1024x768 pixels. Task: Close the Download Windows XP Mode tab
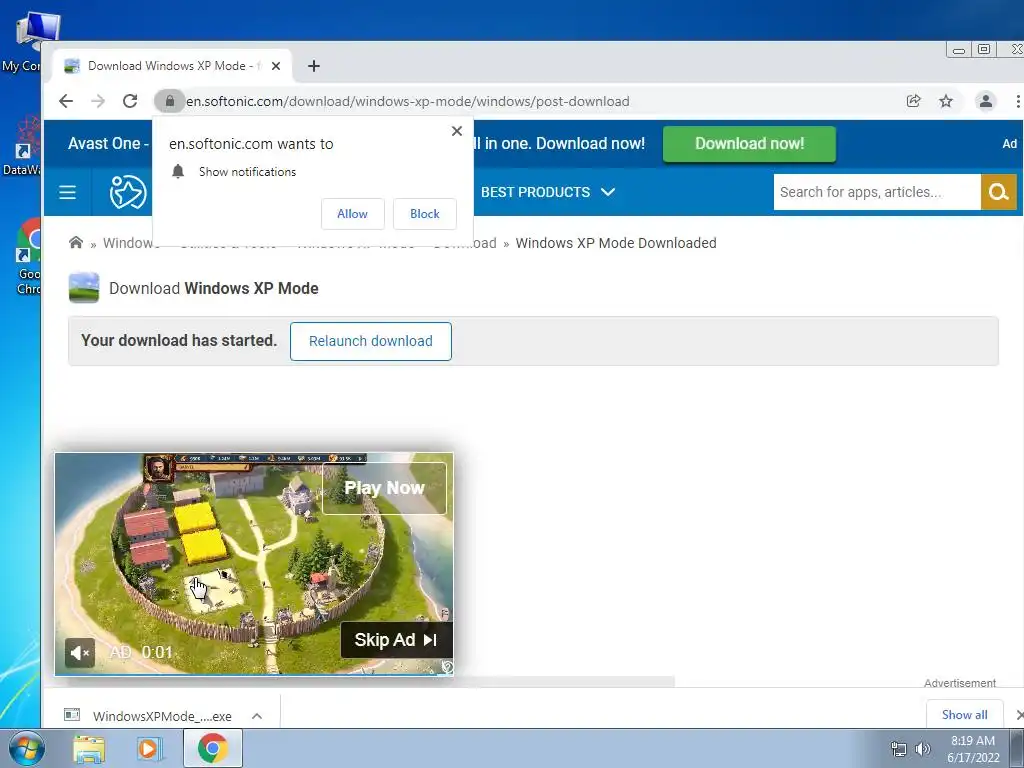click(x=276, y=66)
